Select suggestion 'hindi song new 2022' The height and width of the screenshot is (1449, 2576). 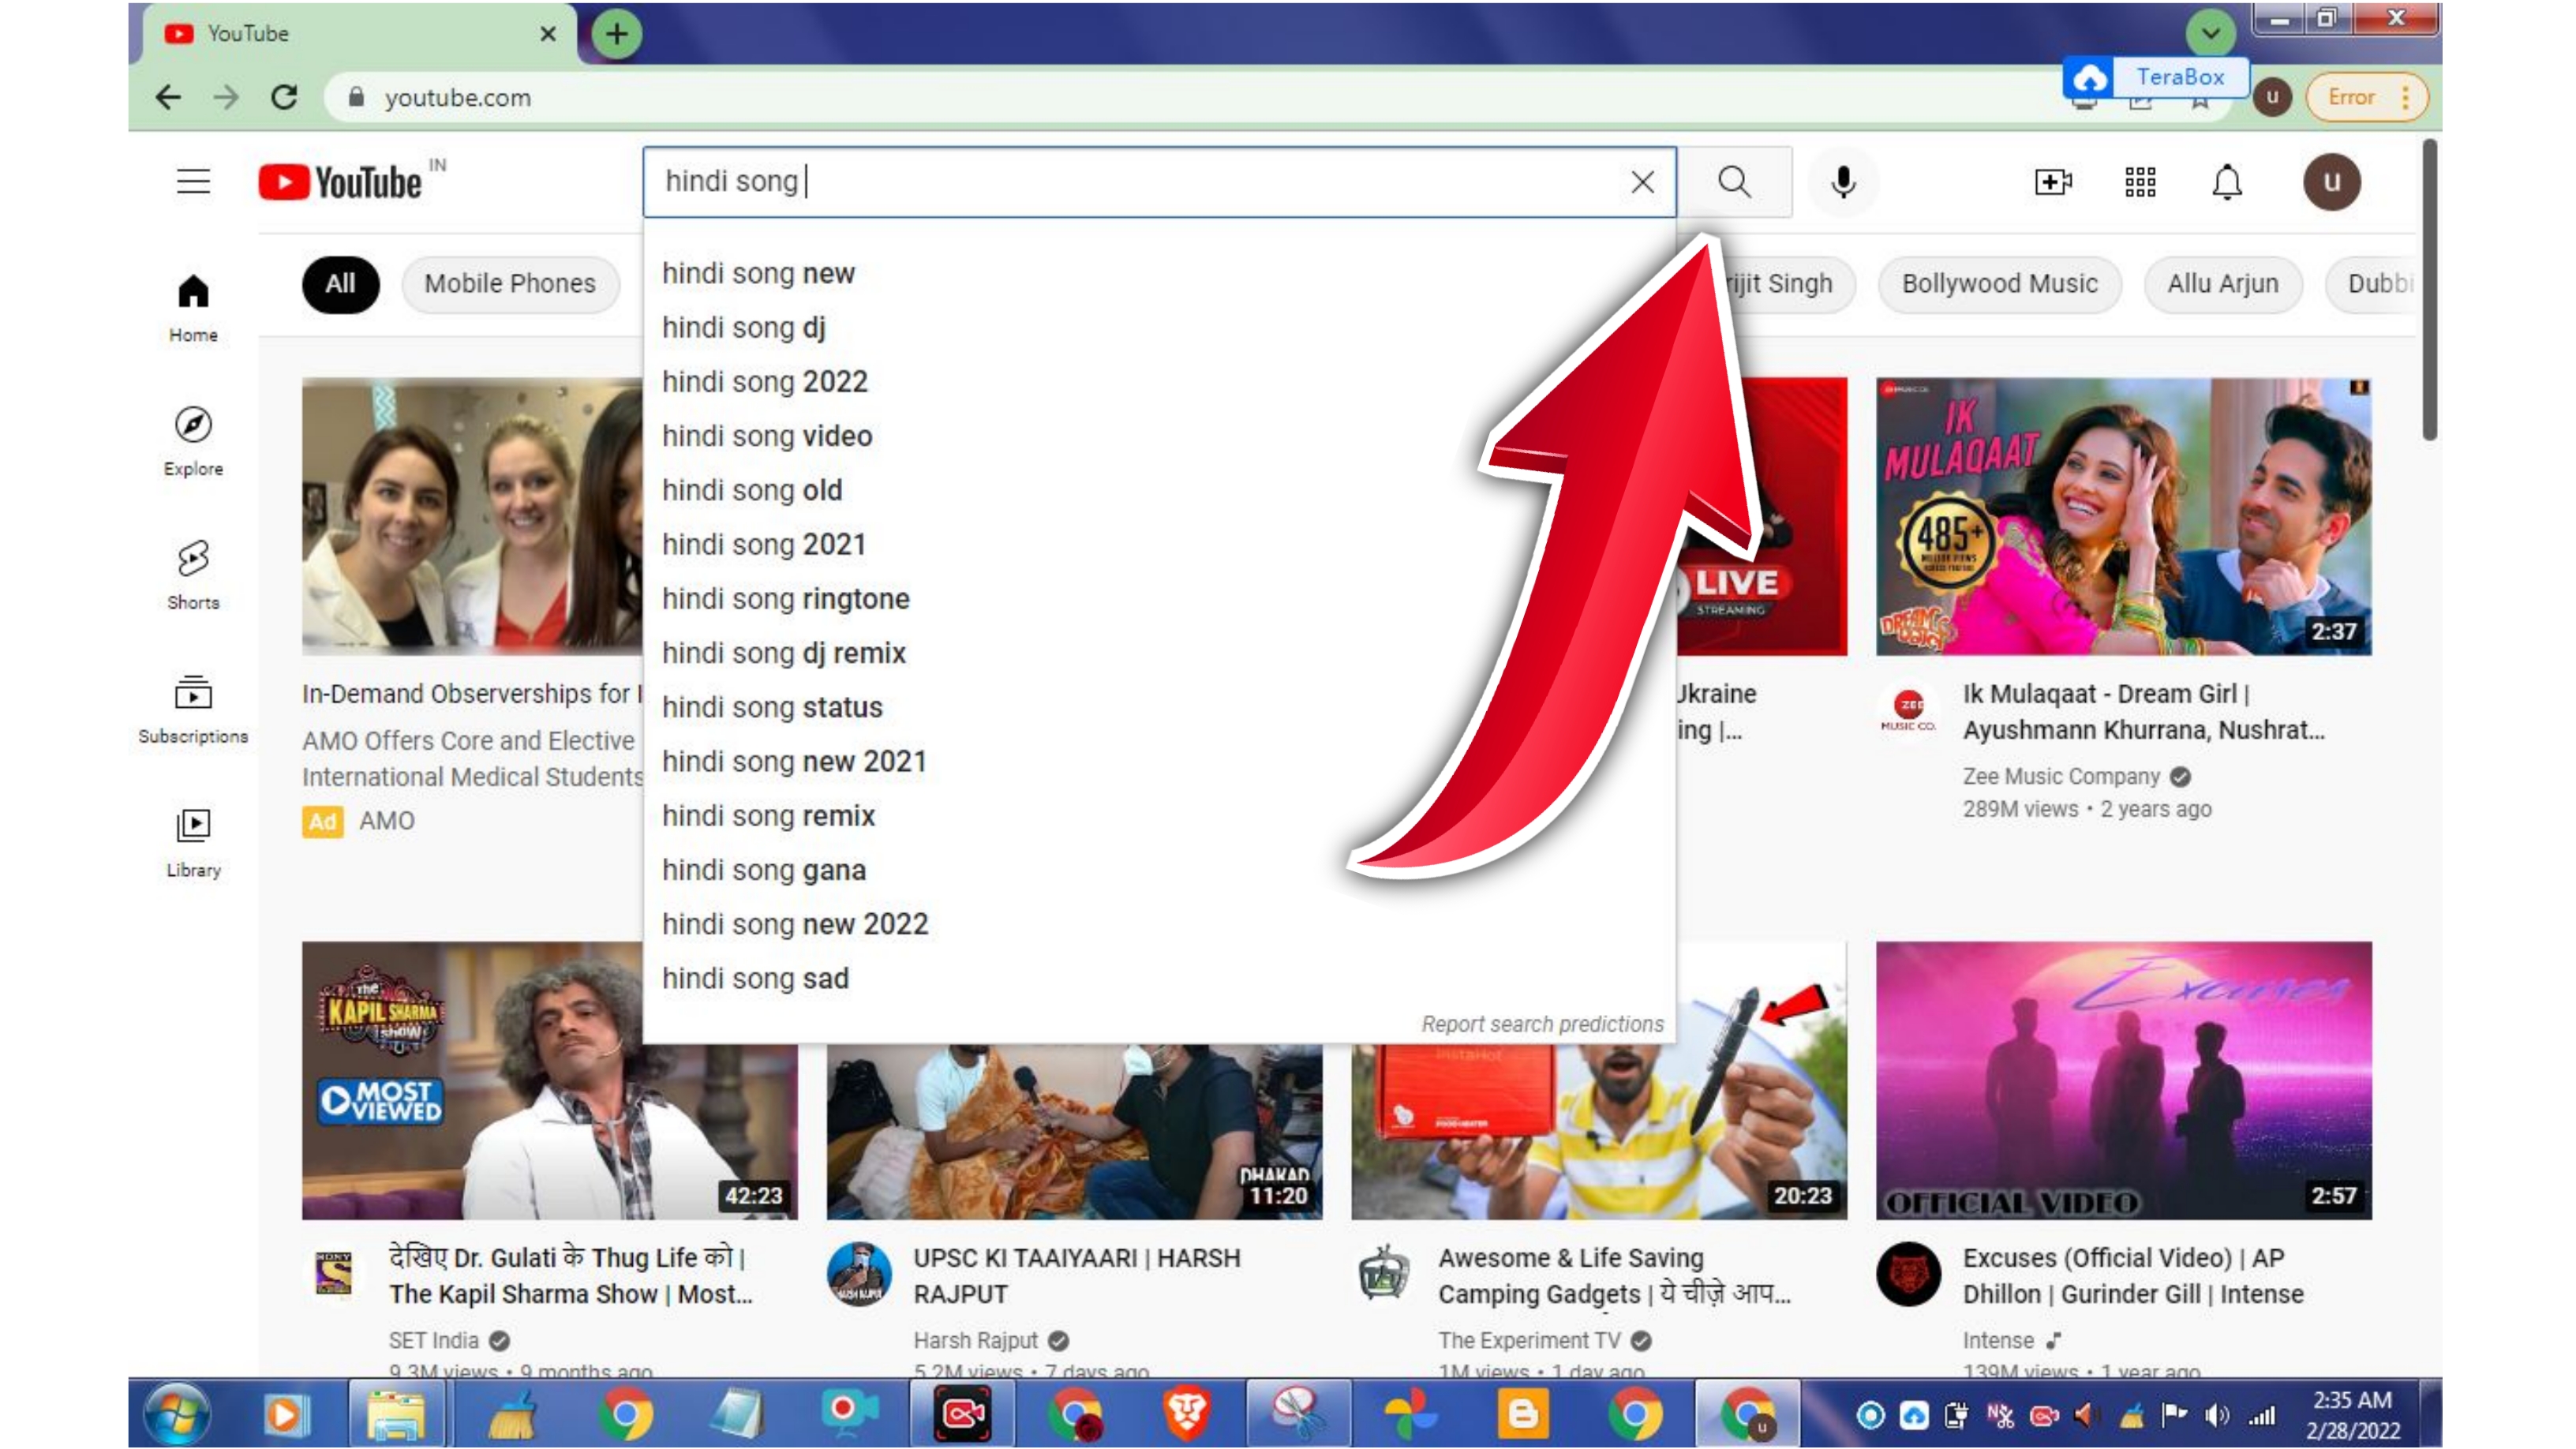coord(1159,924)
